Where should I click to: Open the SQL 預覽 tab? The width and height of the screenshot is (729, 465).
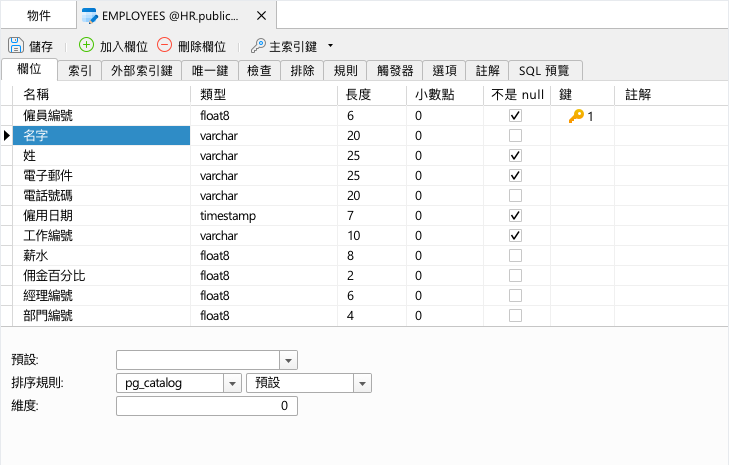pos(544,71)
